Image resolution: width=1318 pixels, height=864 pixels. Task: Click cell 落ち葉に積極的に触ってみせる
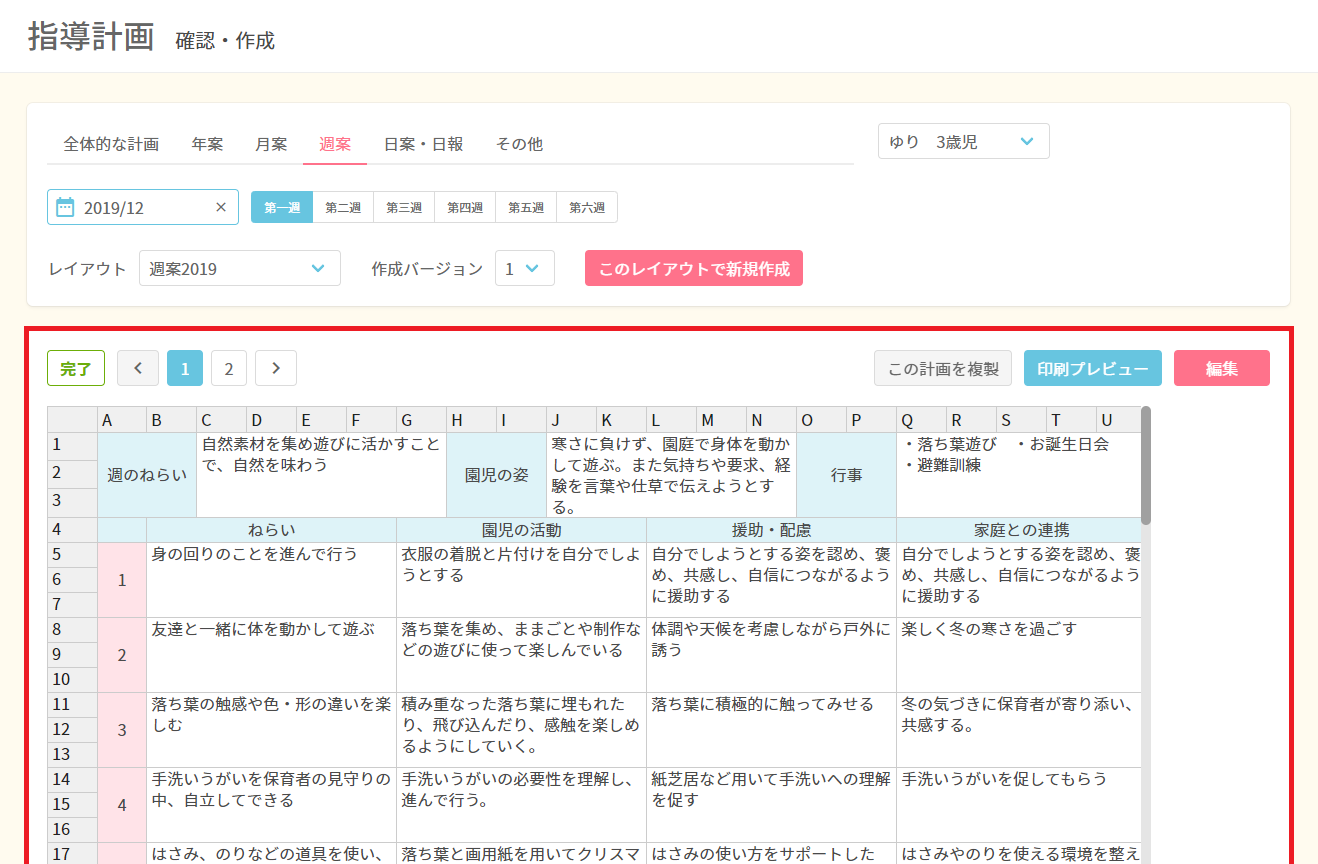pyautogui.click(x=772, y=730)
